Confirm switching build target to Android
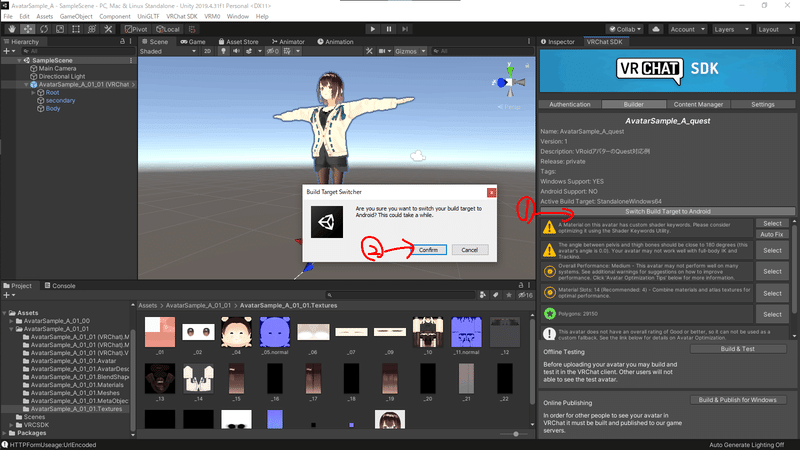800x450 pixels. click(428, 249)
